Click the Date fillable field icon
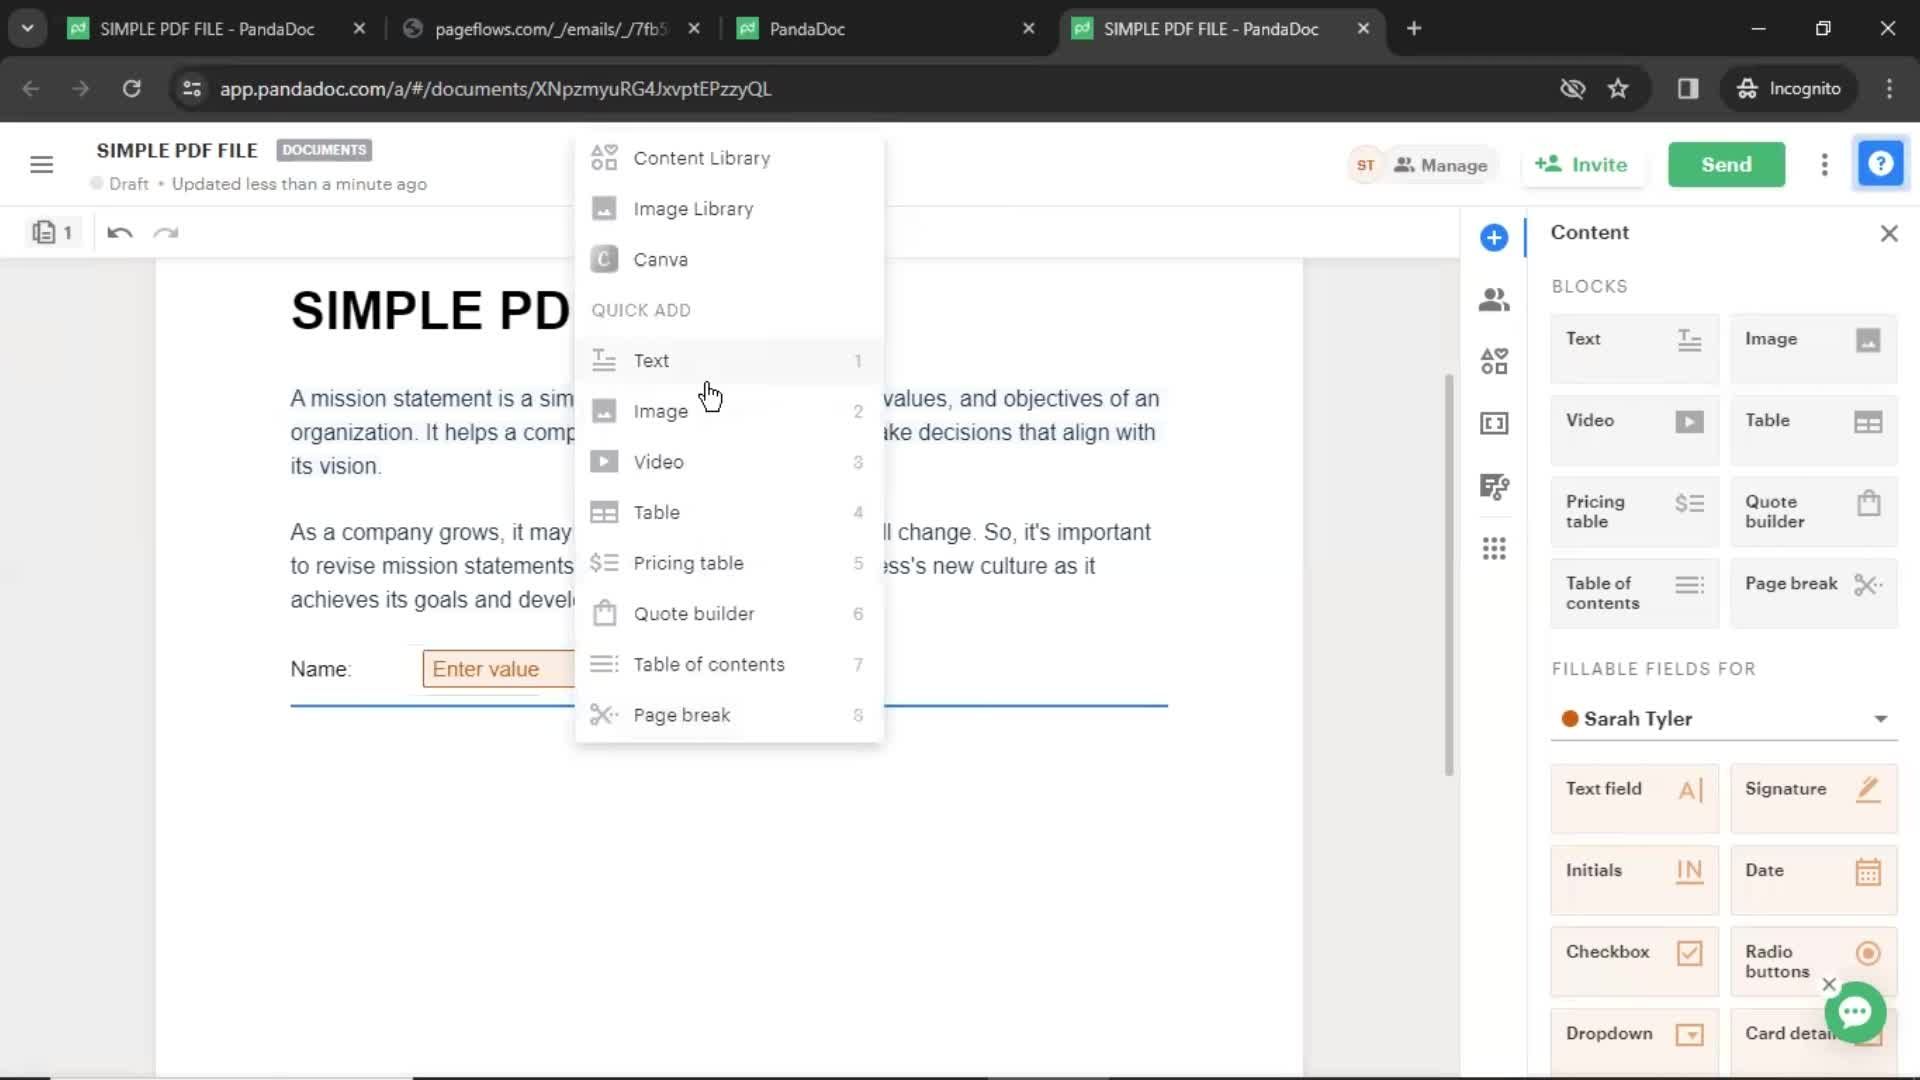 (1869, 869)
